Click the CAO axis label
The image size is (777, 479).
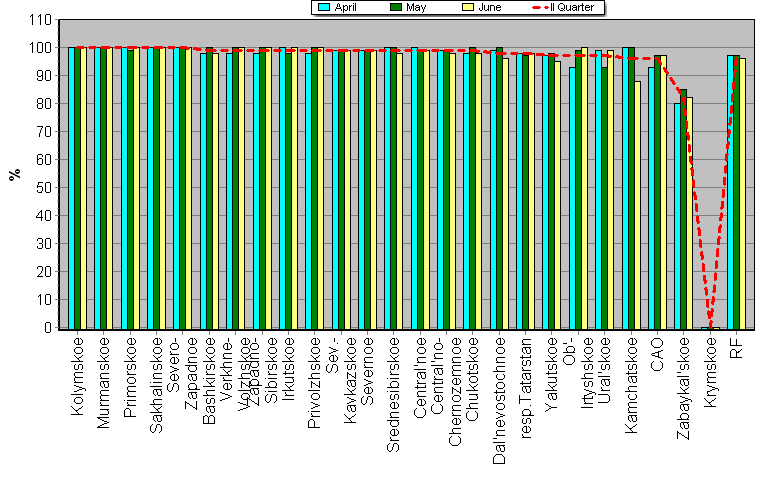[x=657, y=354]
